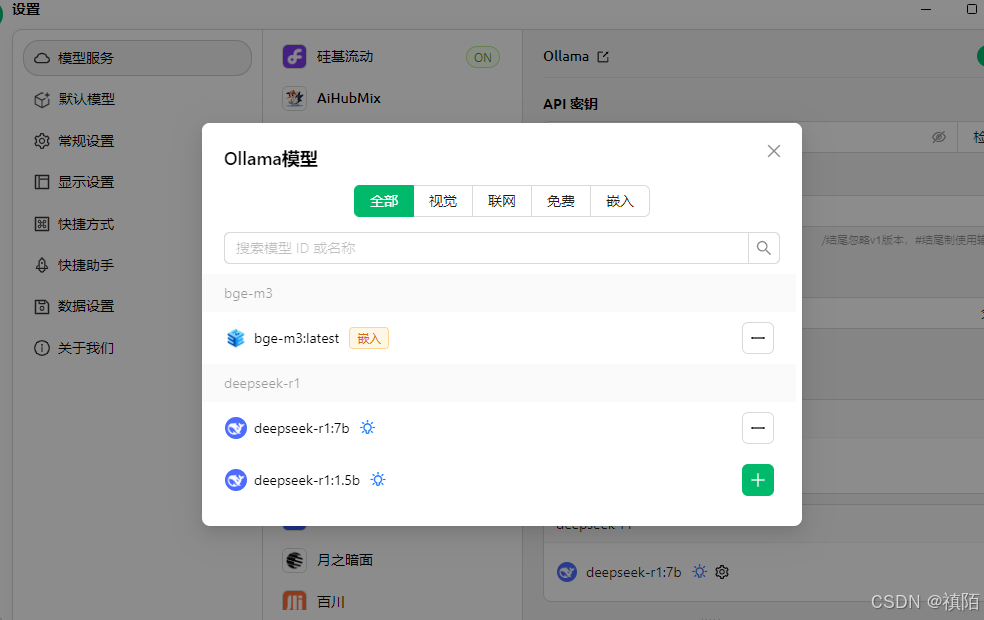
Task: Click the cube icon of 默认模型
Action: [42, 100]
